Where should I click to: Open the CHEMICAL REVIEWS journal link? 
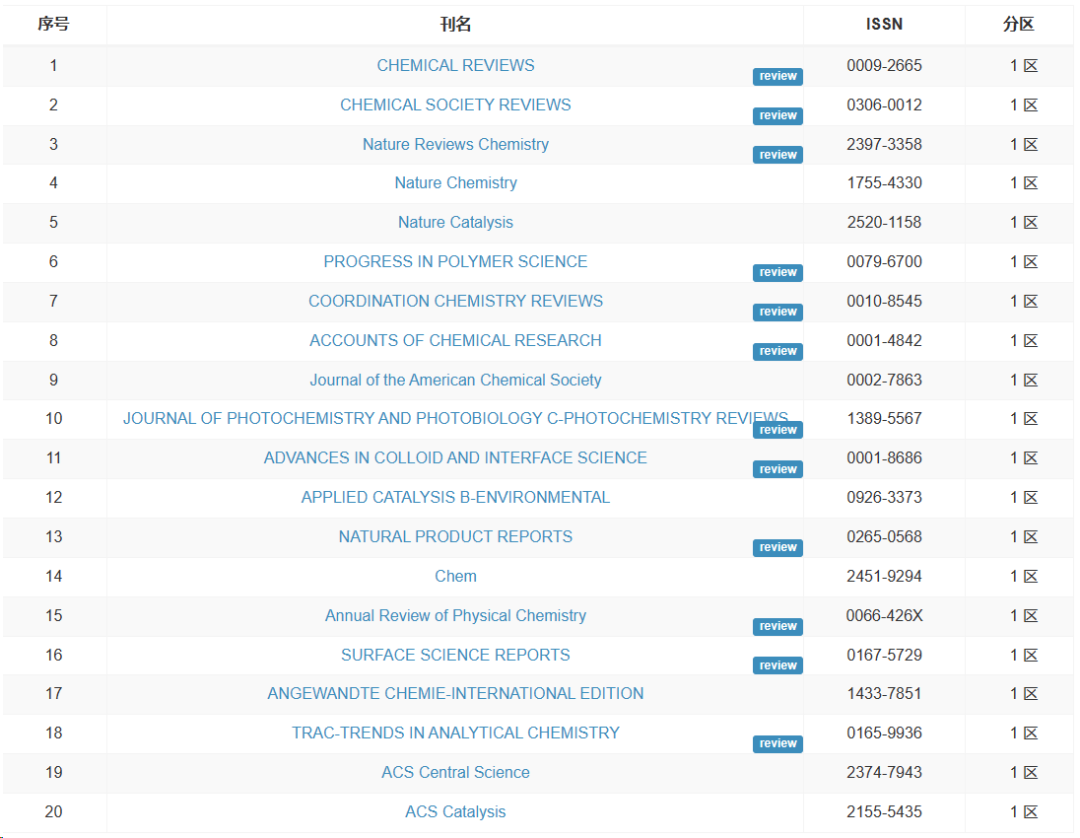click(455, 65)
